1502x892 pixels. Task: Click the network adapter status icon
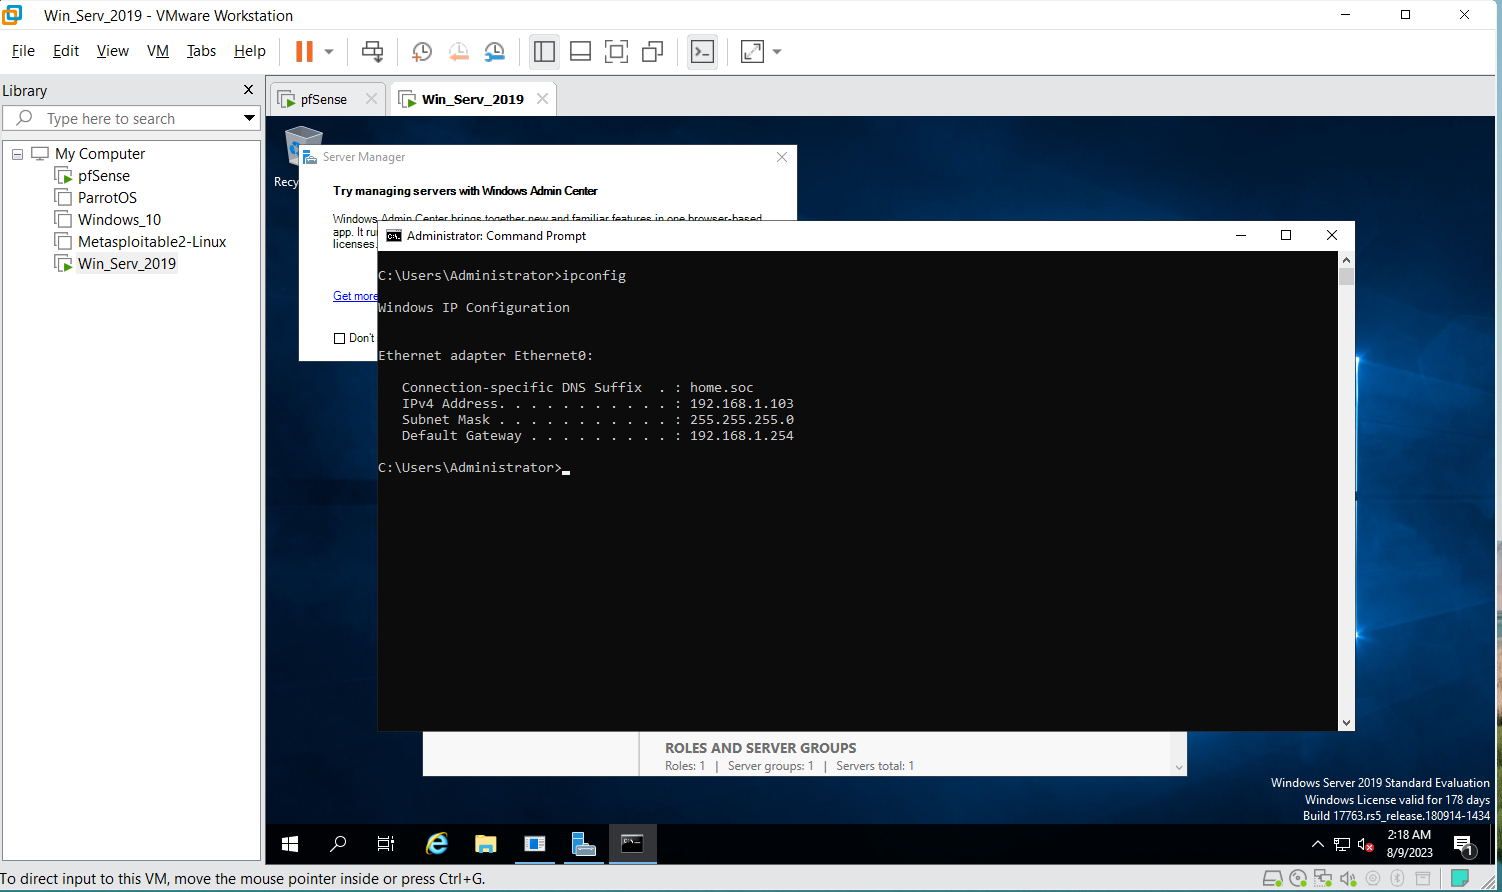tap(1323, 879)
